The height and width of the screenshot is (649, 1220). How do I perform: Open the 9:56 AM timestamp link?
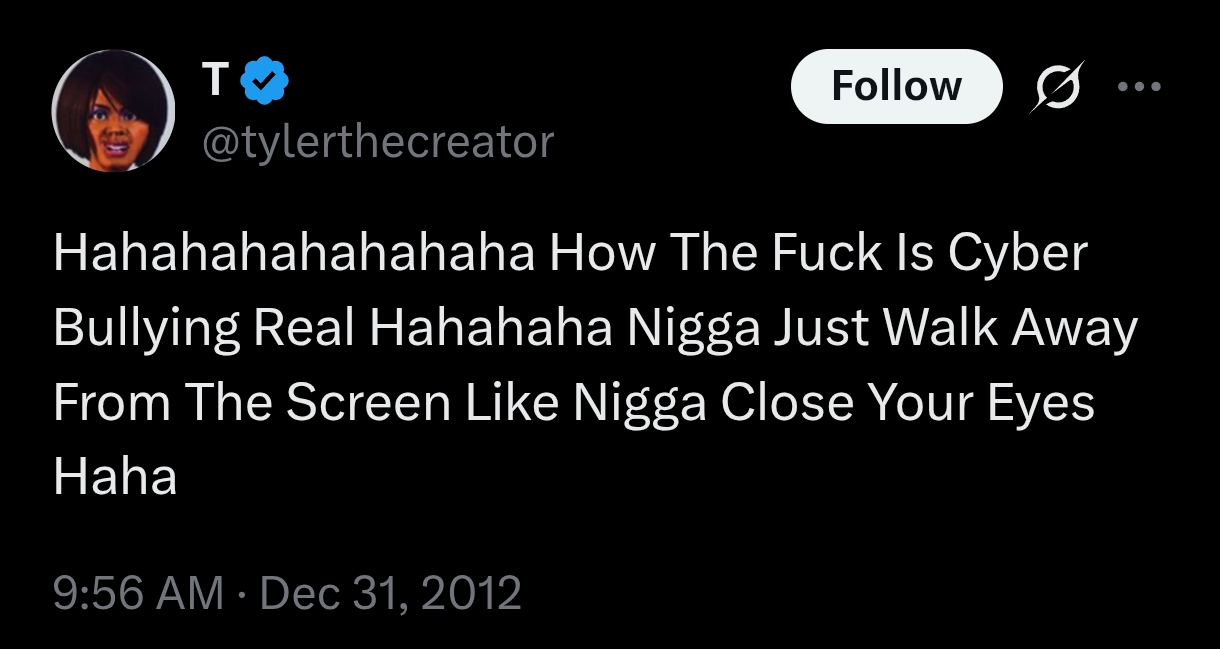pos(138,592)
